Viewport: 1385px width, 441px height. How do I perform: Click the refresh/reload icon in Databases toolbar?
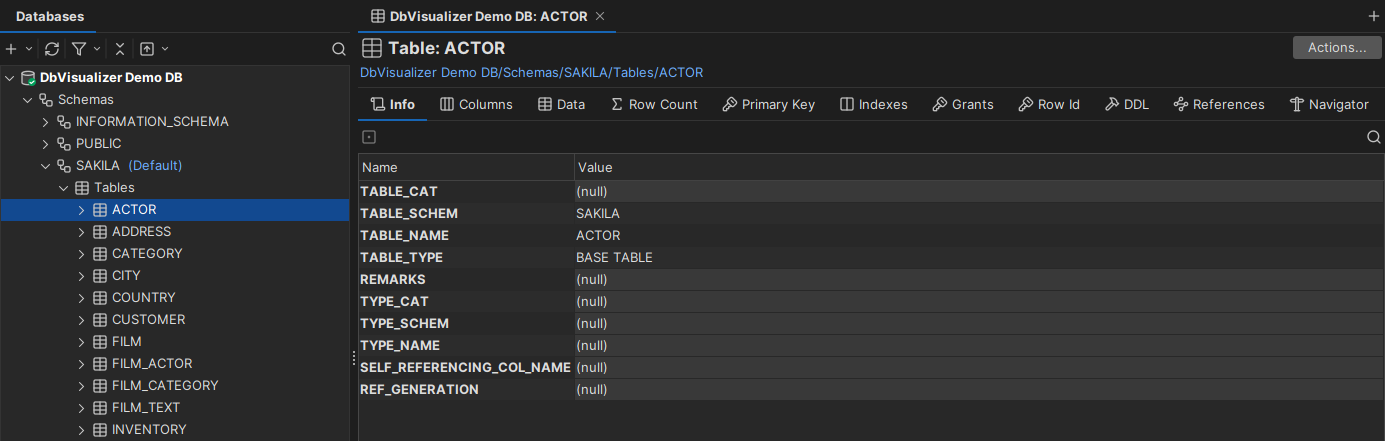point(52,48)
